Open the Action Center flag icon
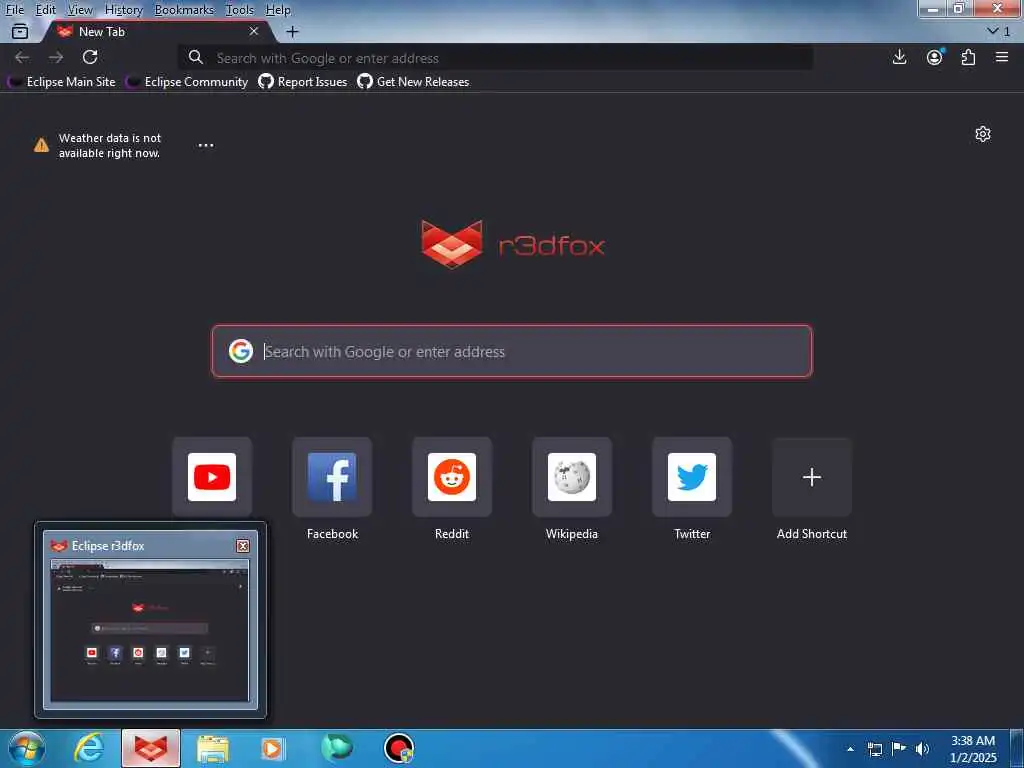Viewport: 1024px width, 768px height. pyautogui.click(x=899, y=749)
